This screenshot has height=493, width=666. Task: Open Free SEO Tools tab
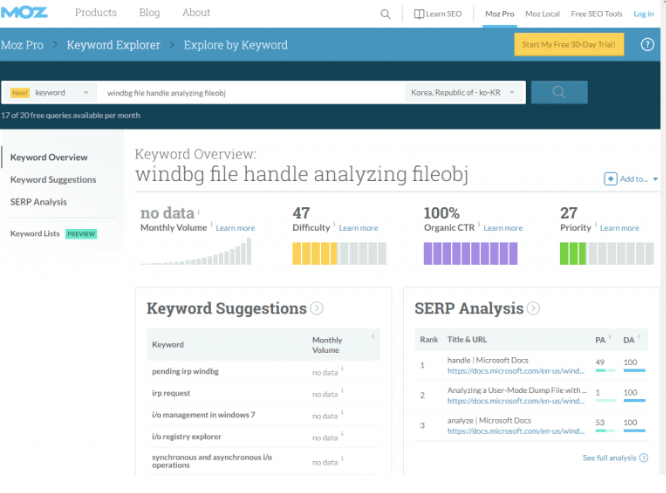point(596,14)
